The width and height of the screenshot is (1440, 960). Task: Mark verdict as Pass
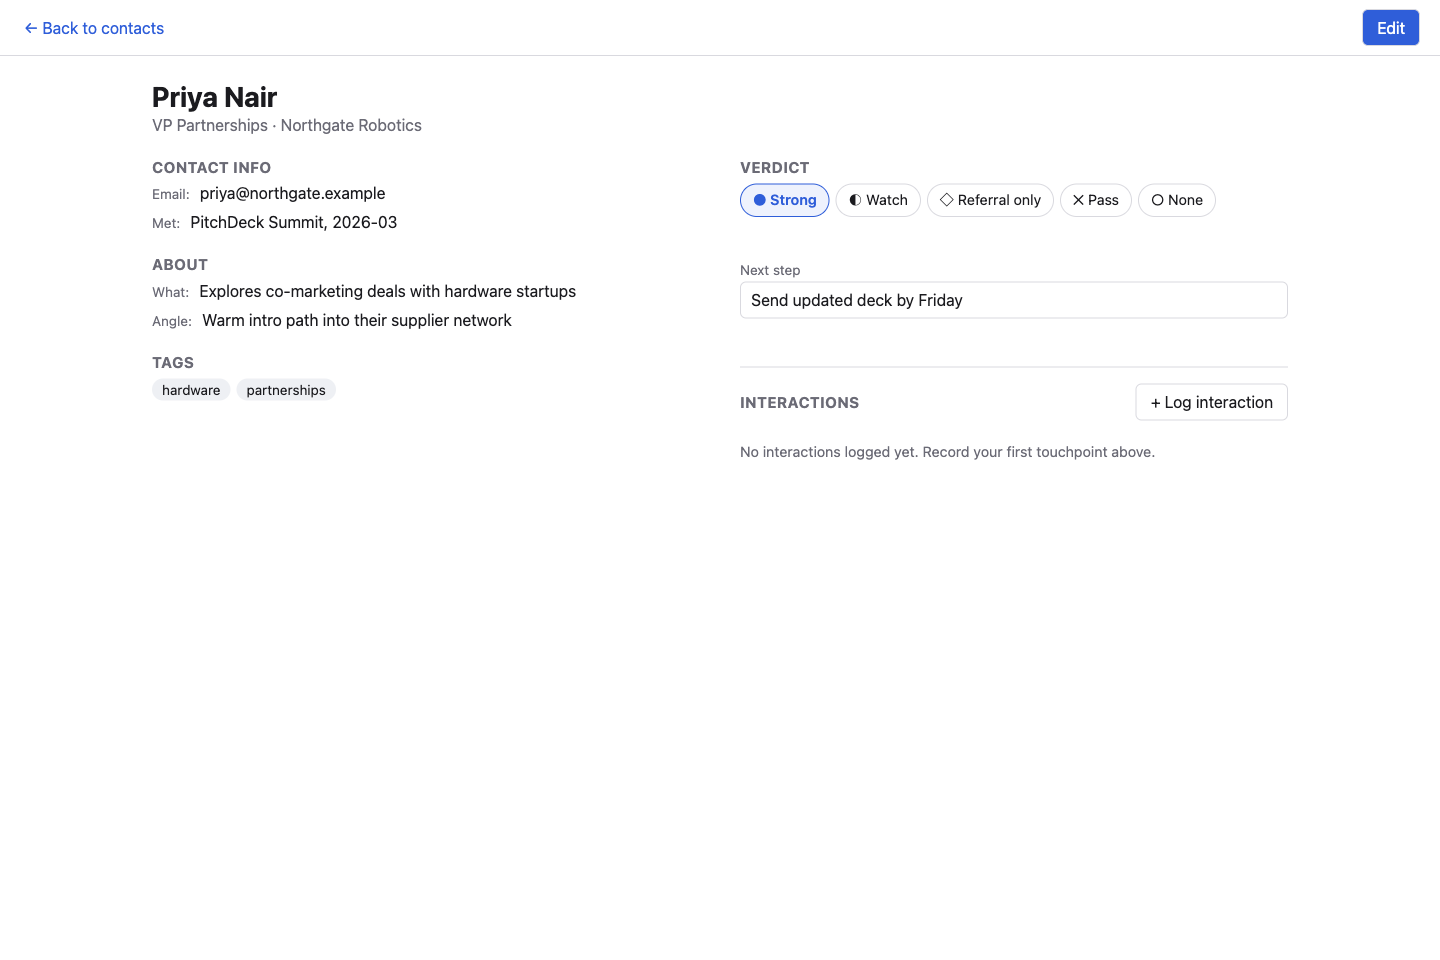[x=1095, y=200]
